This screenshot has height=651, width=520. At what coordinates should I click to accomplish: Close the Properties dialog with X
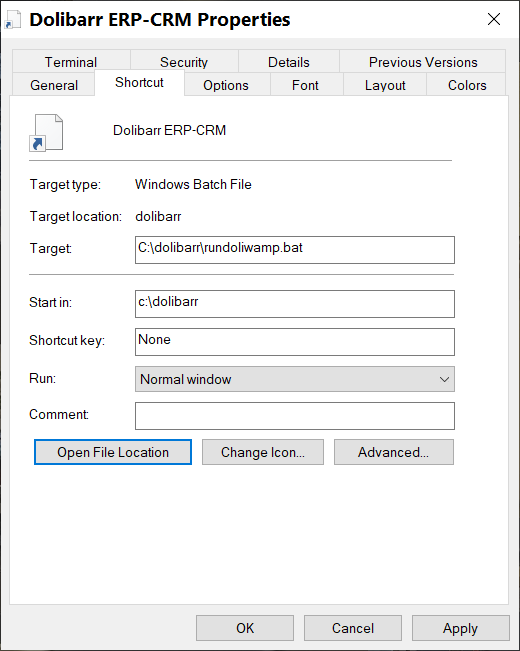(x=494, y=19)
